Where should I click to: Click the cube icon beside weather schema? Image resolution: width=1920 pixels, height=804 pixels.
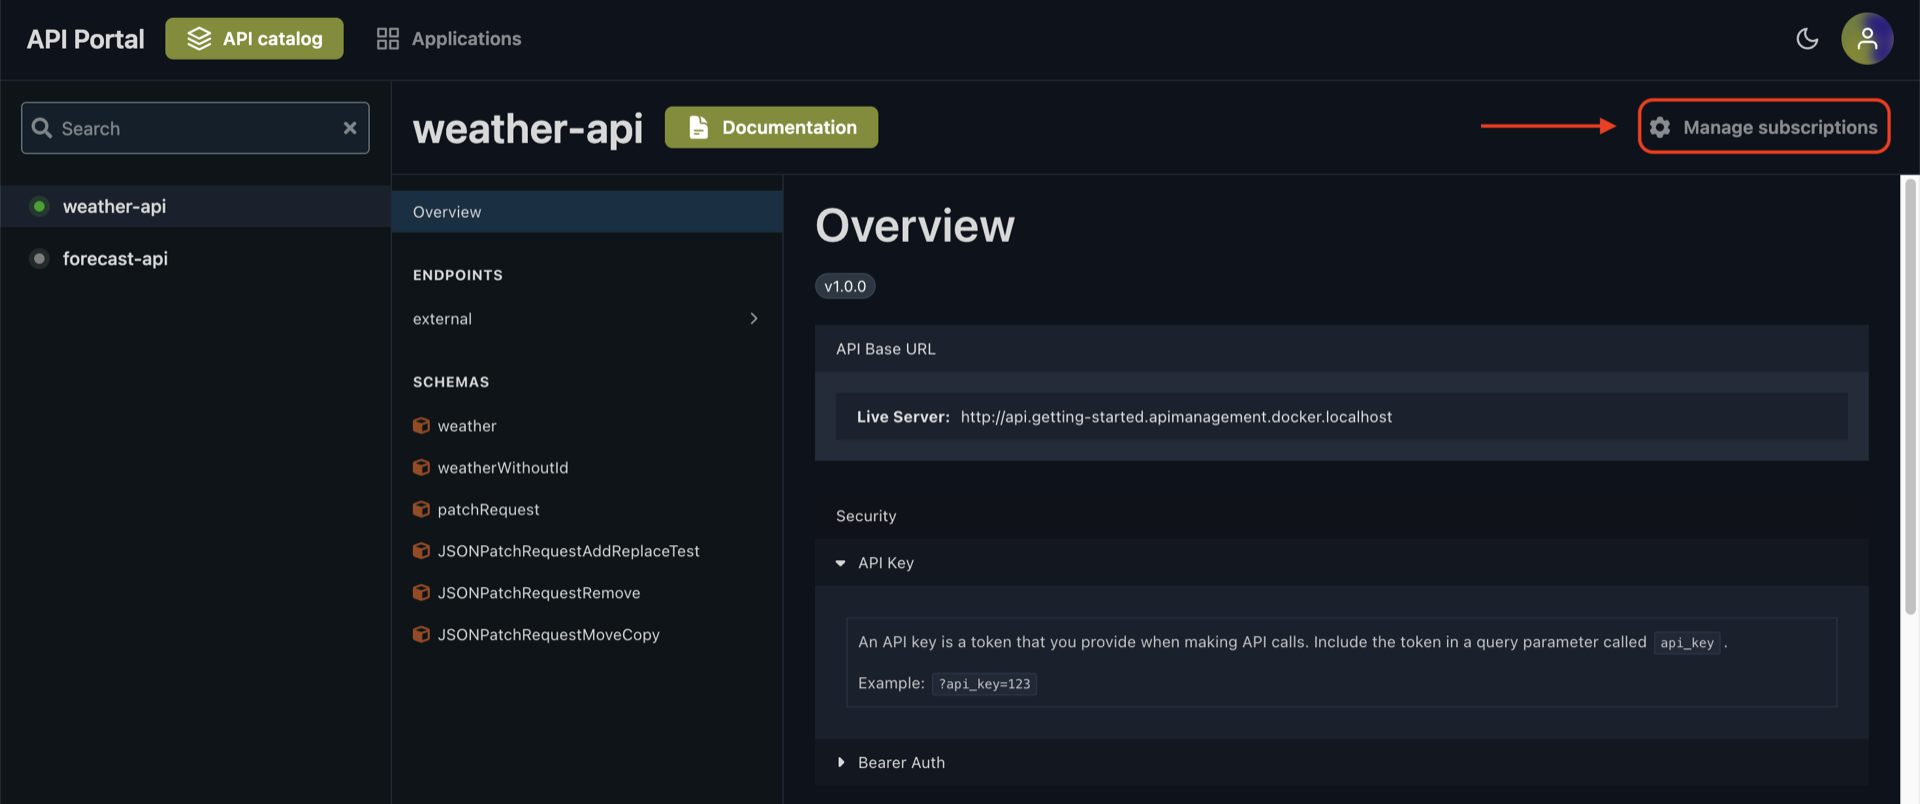pos(421,426)
